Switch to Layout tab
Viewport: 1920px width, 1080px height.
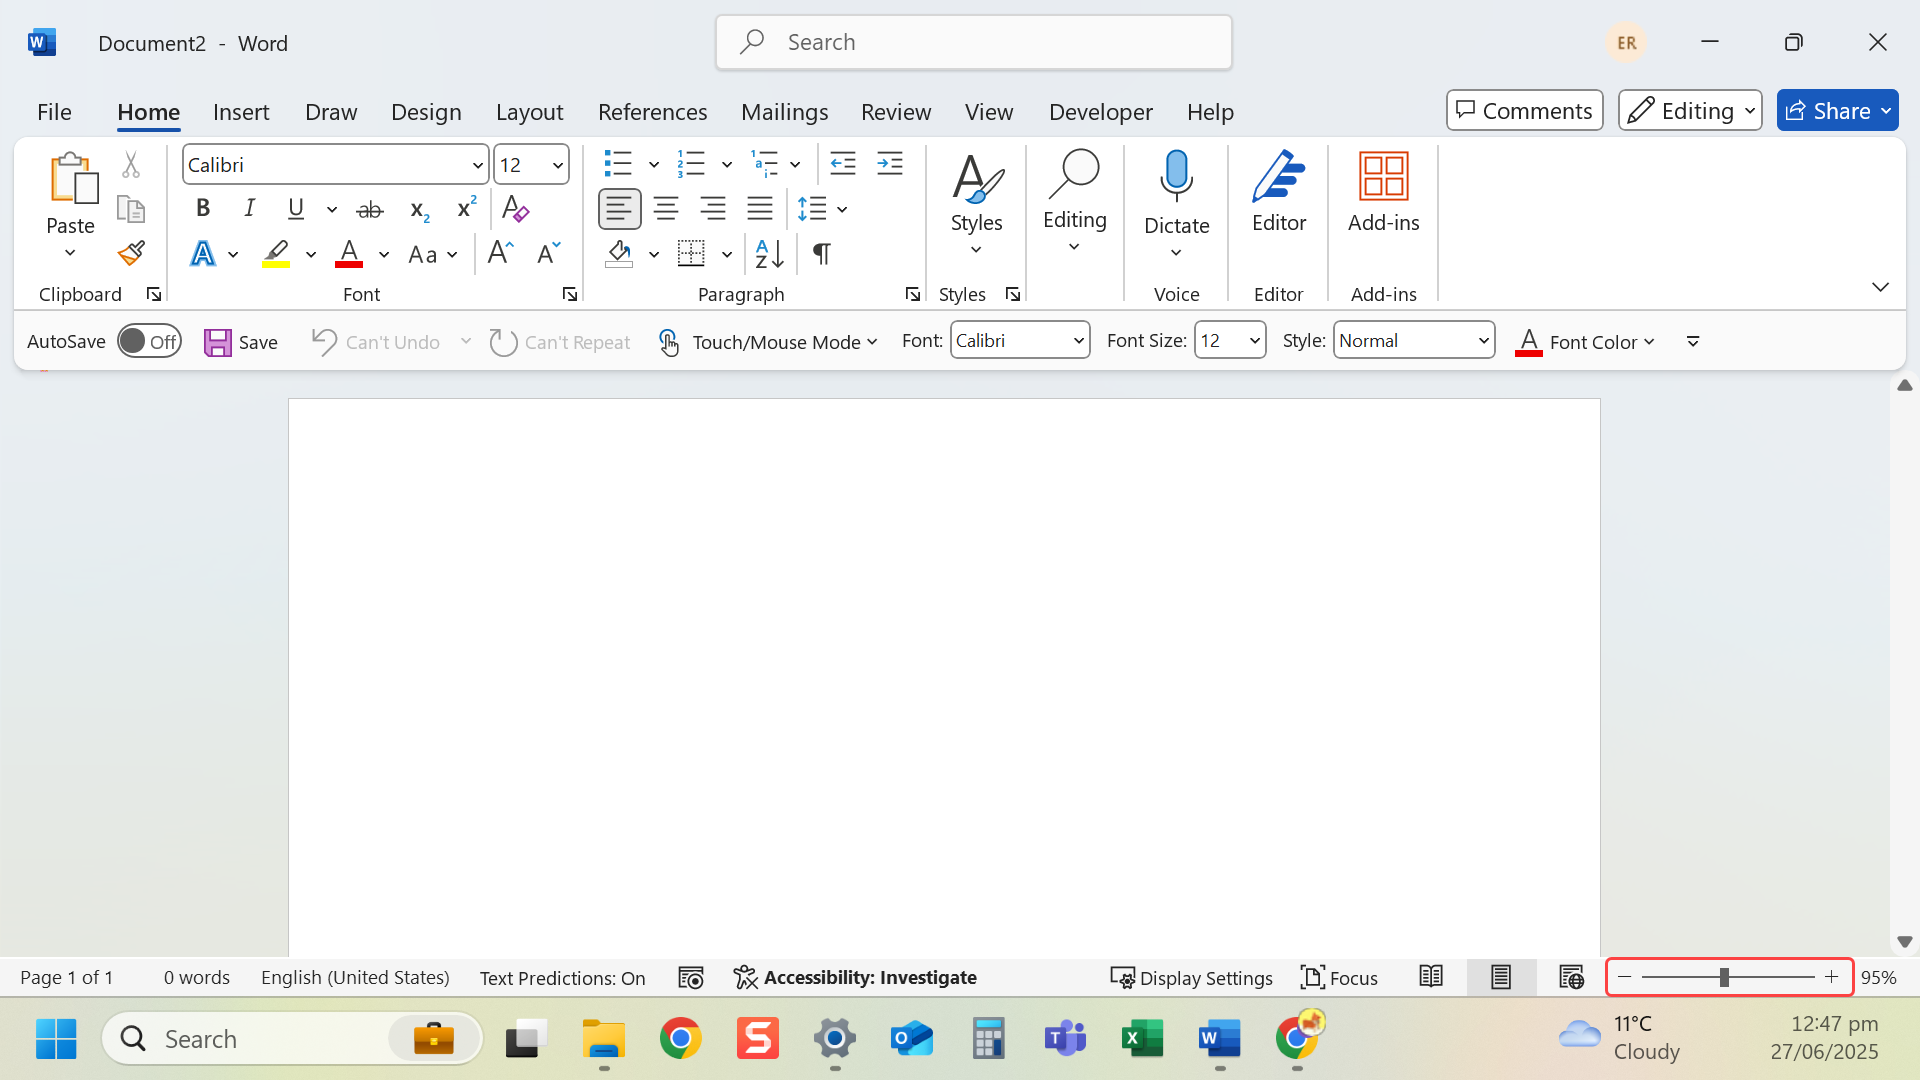click(529, 111)
